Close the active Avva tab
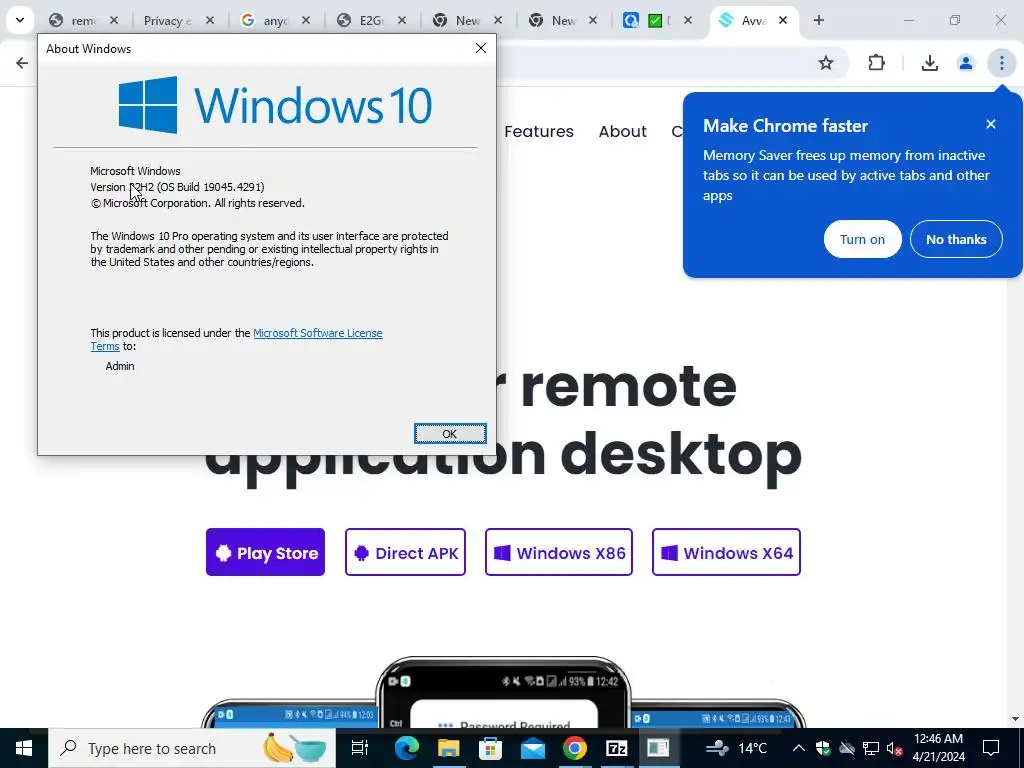Viewport: 1024px width, 768px height. click(x=782, y=21)
